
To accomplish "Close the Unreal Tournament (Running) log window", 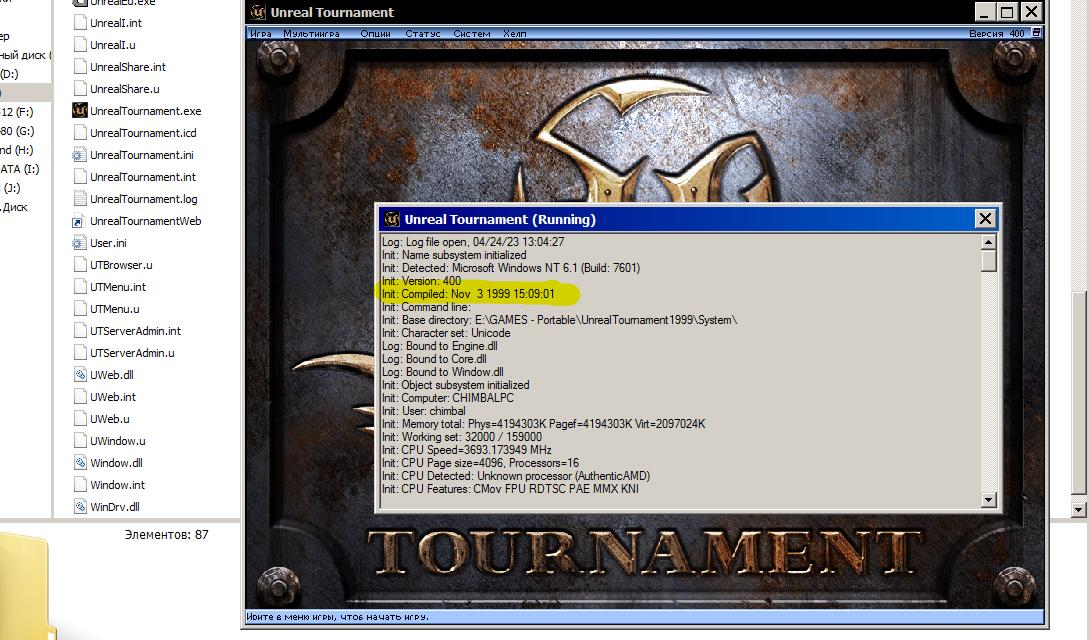I will point(985,219).
